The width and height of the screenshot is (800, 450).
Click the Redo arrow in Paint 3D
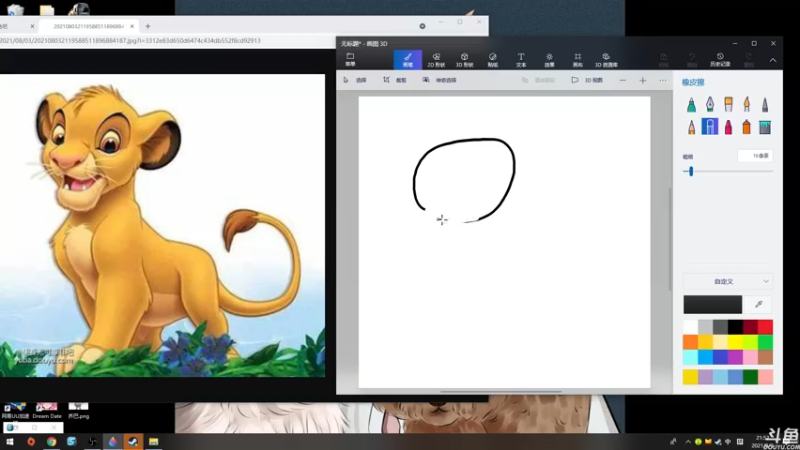pos(748,60)
